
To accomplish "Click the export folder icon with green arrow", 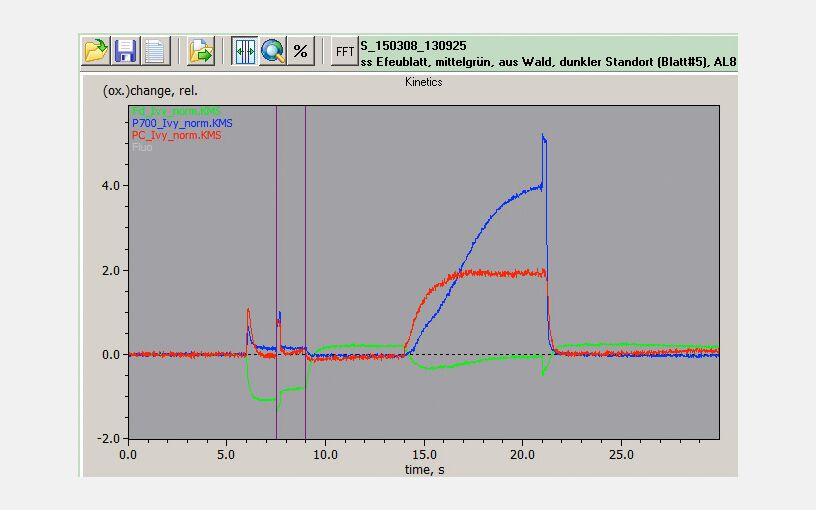I will (x=201, y=51).
